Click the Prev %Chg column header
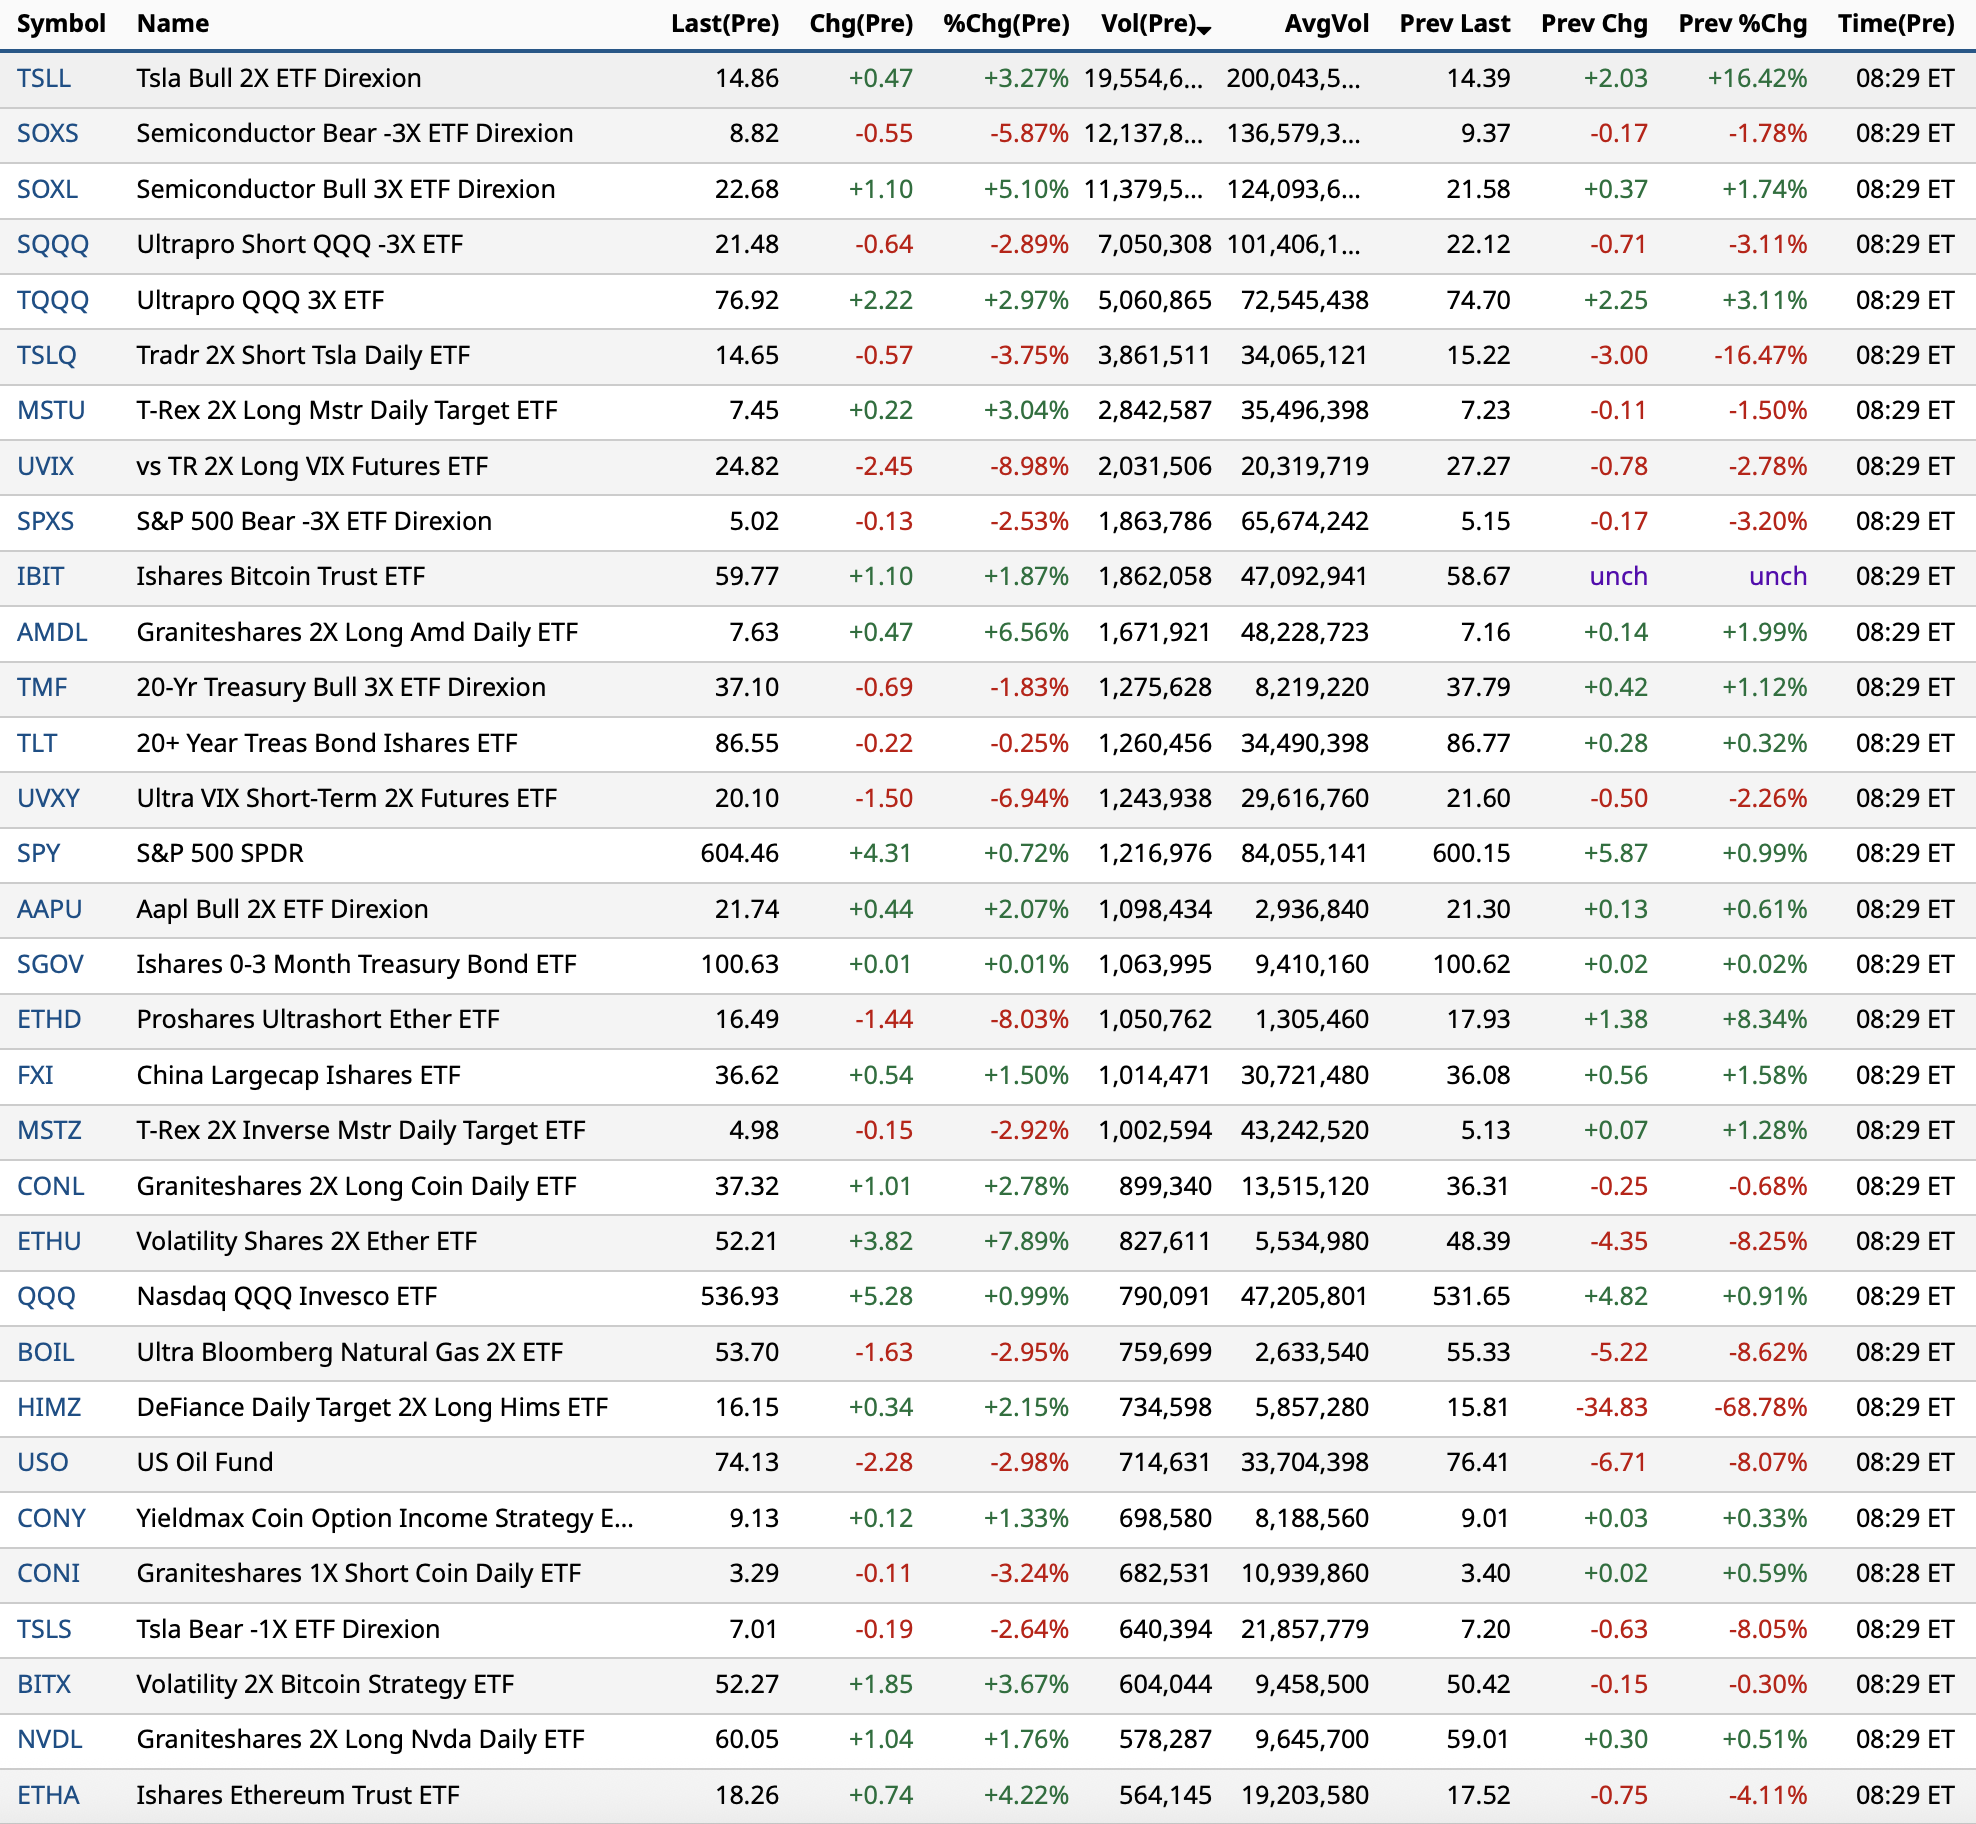This screenshot has width=1976, height=1824. click(1742, 23)
